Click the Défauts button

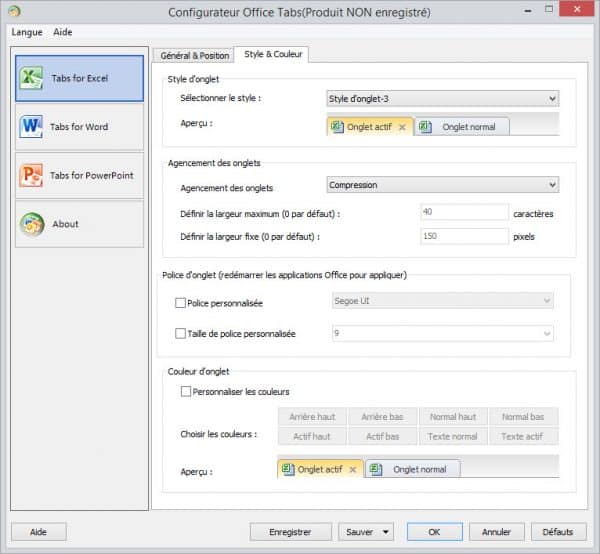click(558, 532)
